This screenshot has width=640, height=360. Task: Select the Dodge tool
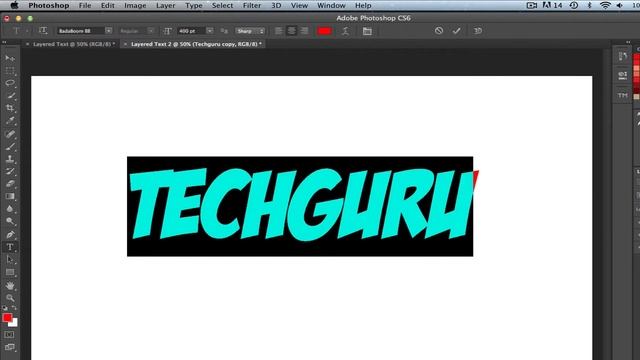(x=10, y=222)
